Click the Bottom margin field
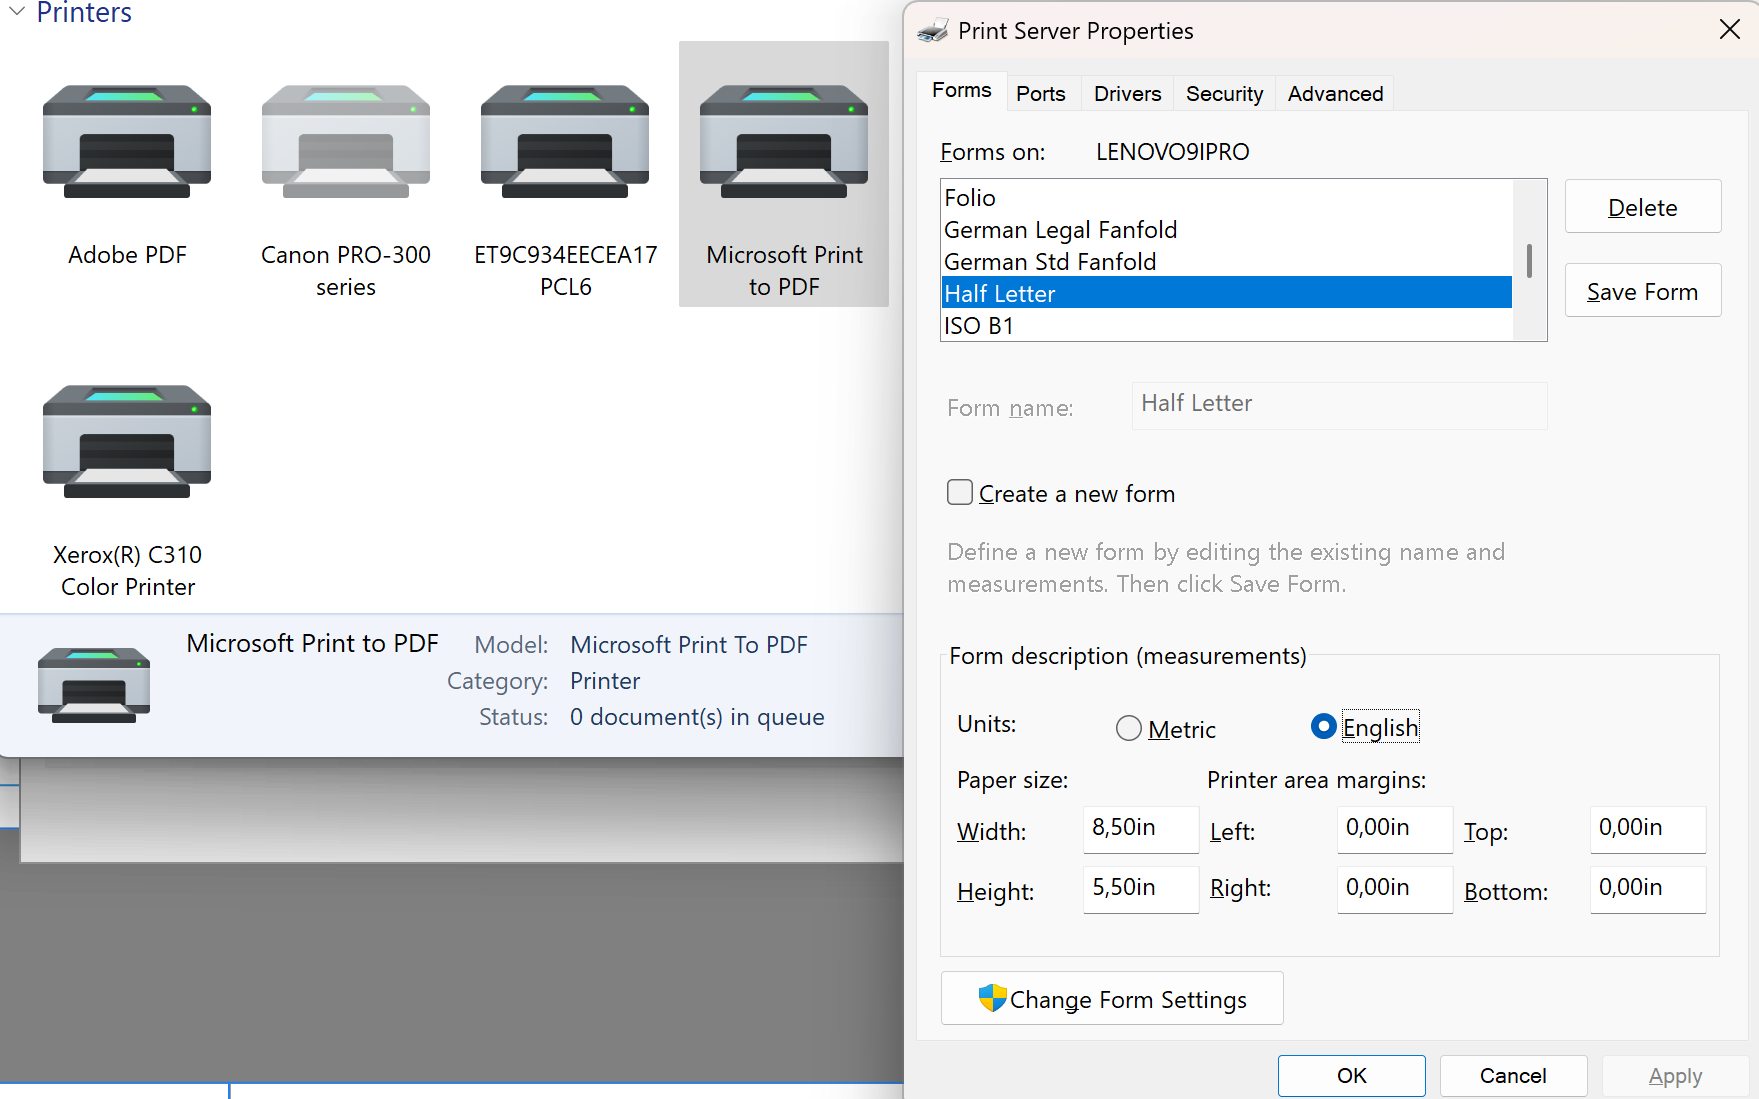1759x1099 pixels. pos(1648,889)
